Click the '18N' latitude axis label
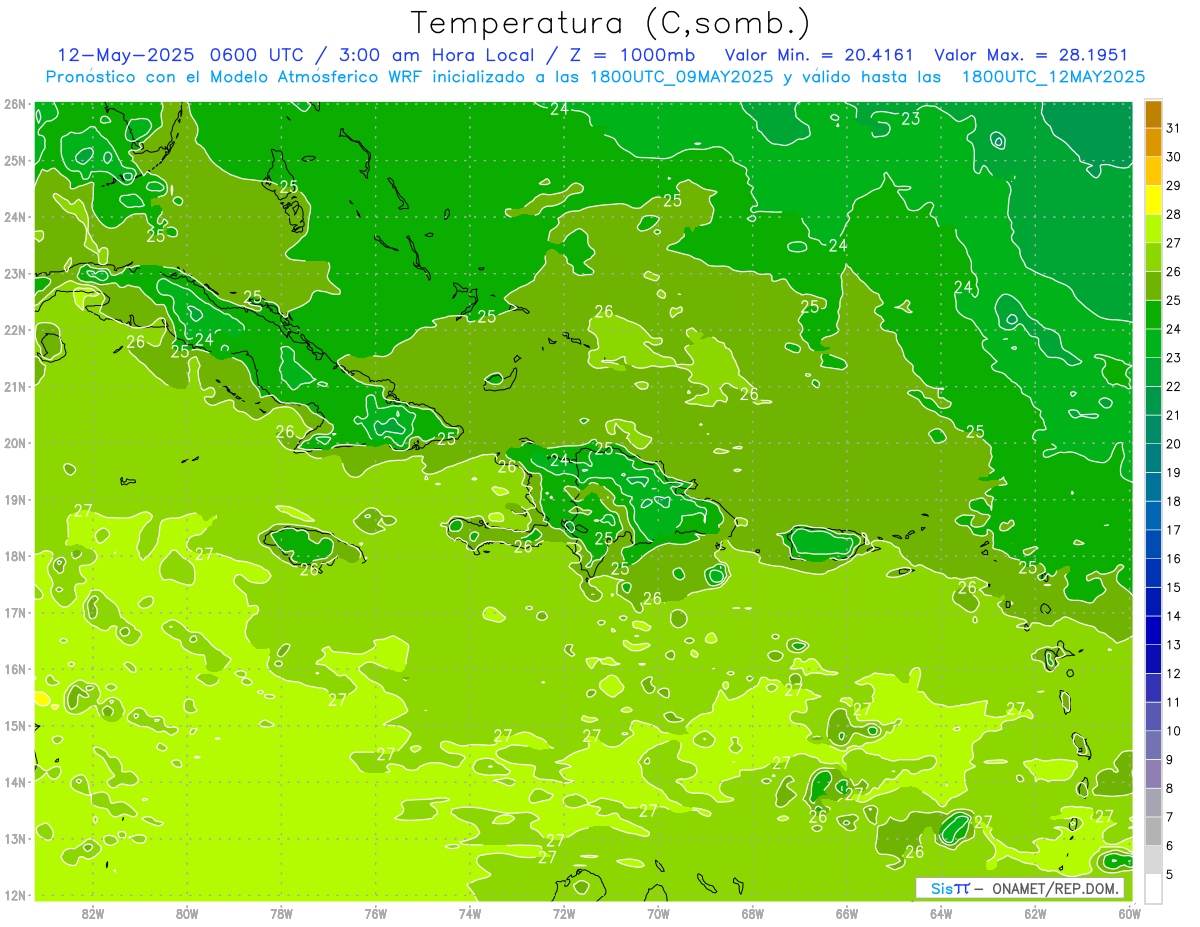The height and width of the screenshot is (927, 1200). (15, 556)
